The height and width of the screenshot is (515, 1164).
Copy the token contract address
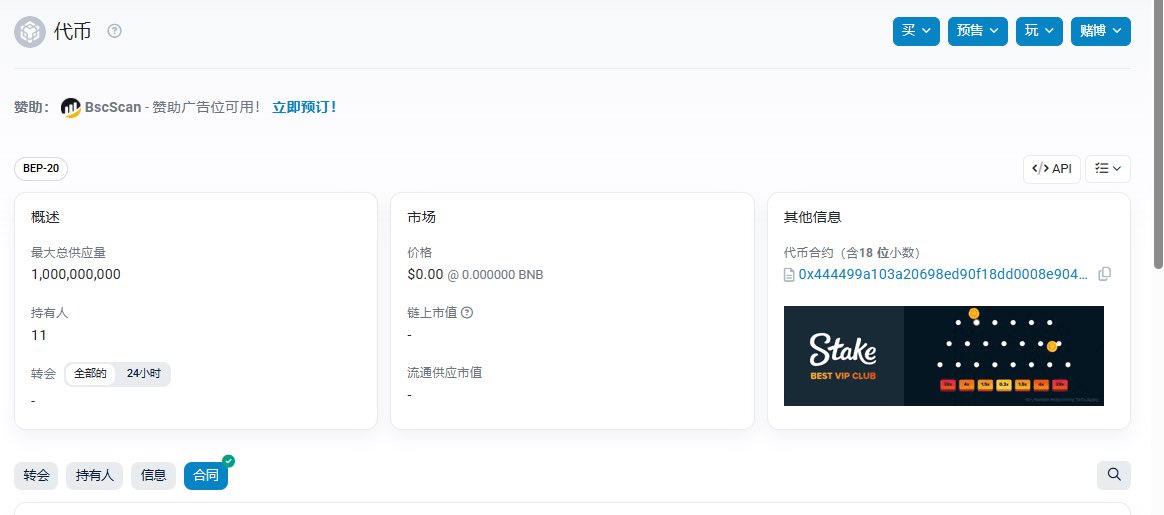tap(1104, 274)
